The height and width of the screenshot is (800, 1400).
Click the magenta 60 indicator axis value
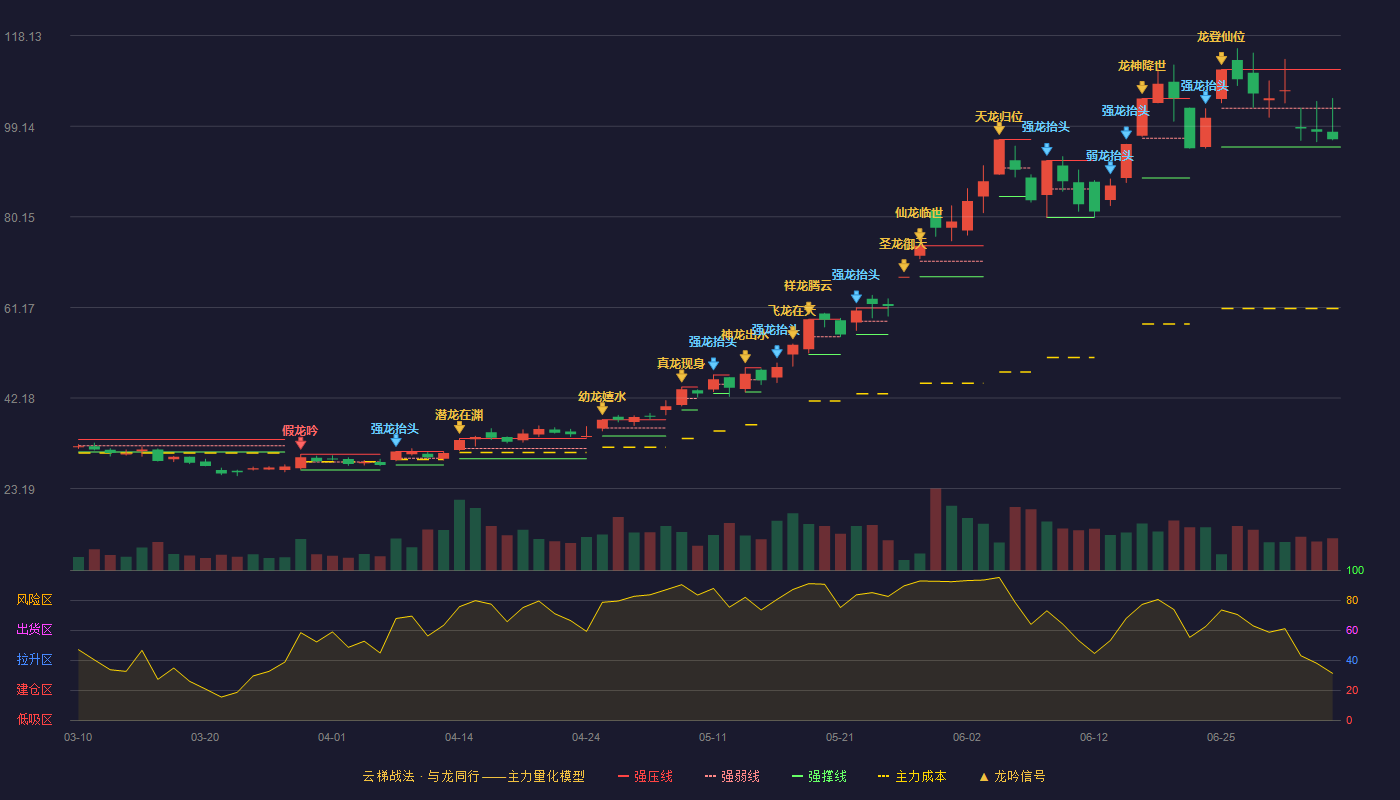point(1352,630)
